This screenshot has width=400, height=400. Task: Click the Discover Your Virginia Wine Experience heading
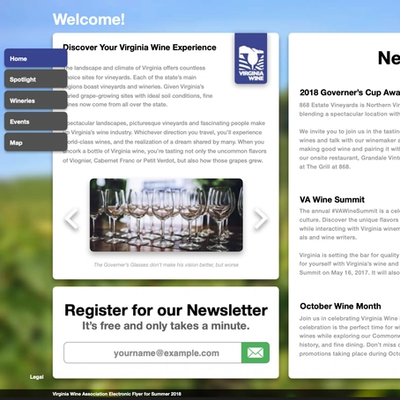point(140,47)
